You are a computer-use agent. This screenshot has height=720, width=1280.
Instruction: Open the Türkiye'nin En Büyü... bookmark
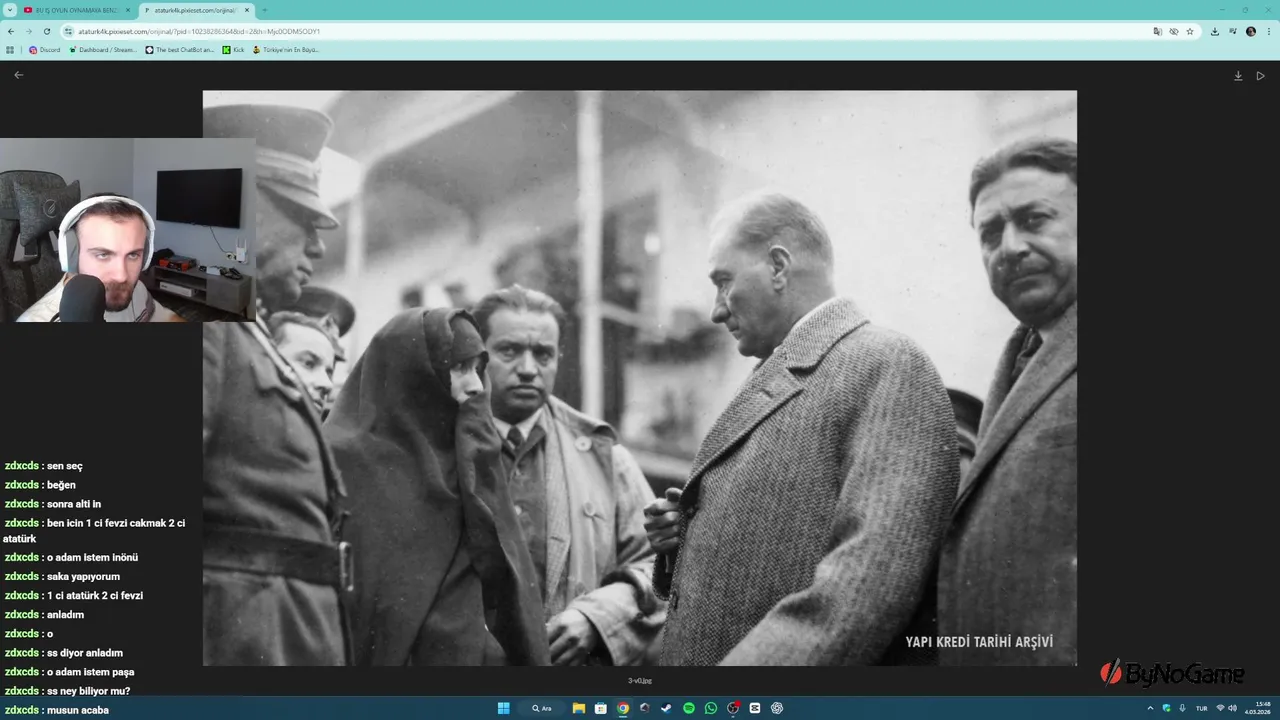[x=286, y=49]
